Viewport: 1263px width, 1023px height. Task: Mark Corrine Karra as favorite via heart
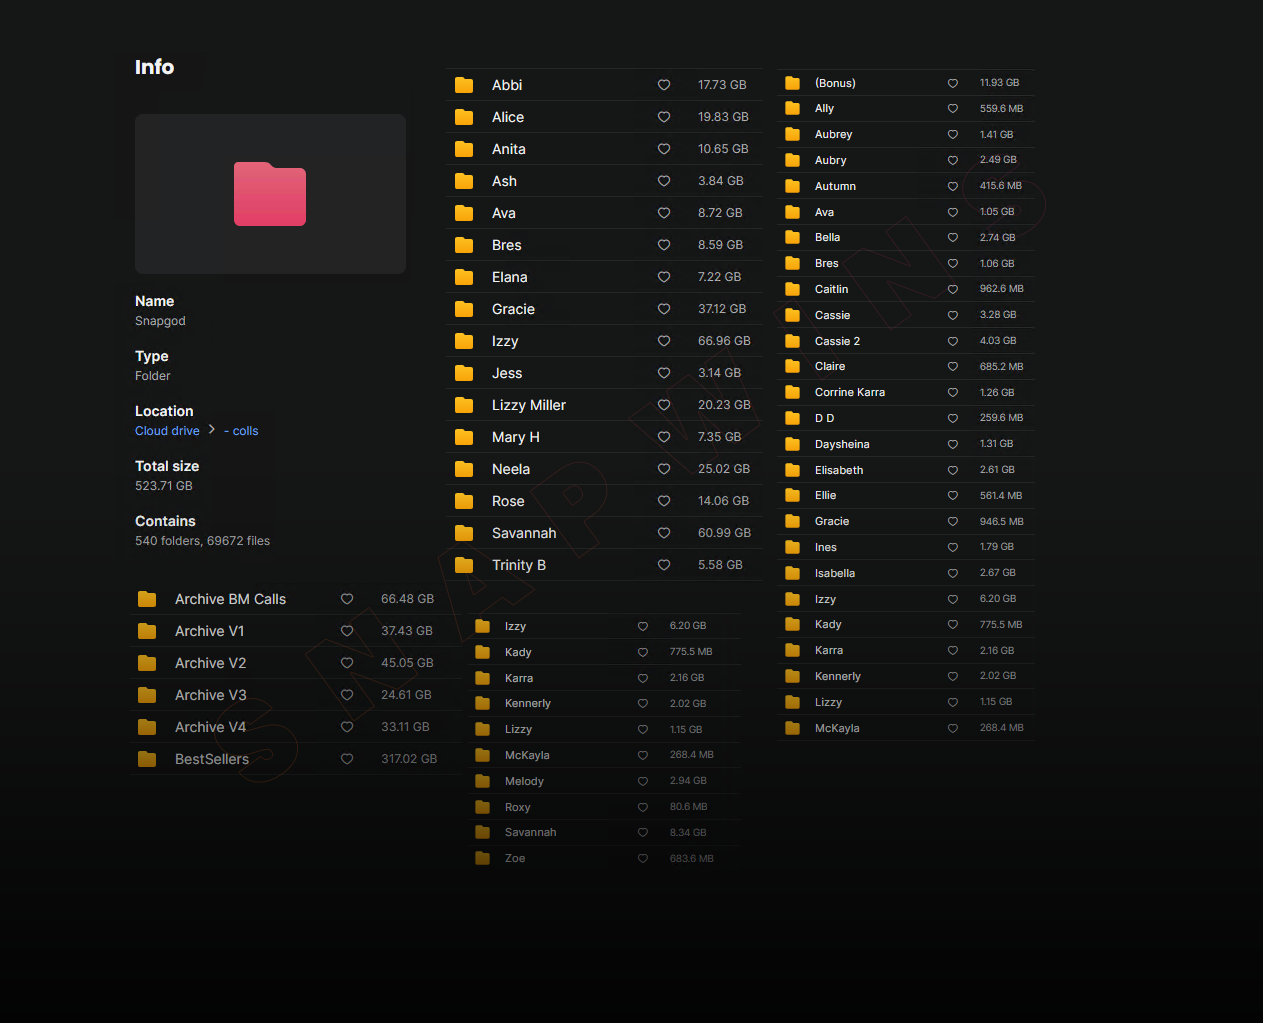point(953,393)
